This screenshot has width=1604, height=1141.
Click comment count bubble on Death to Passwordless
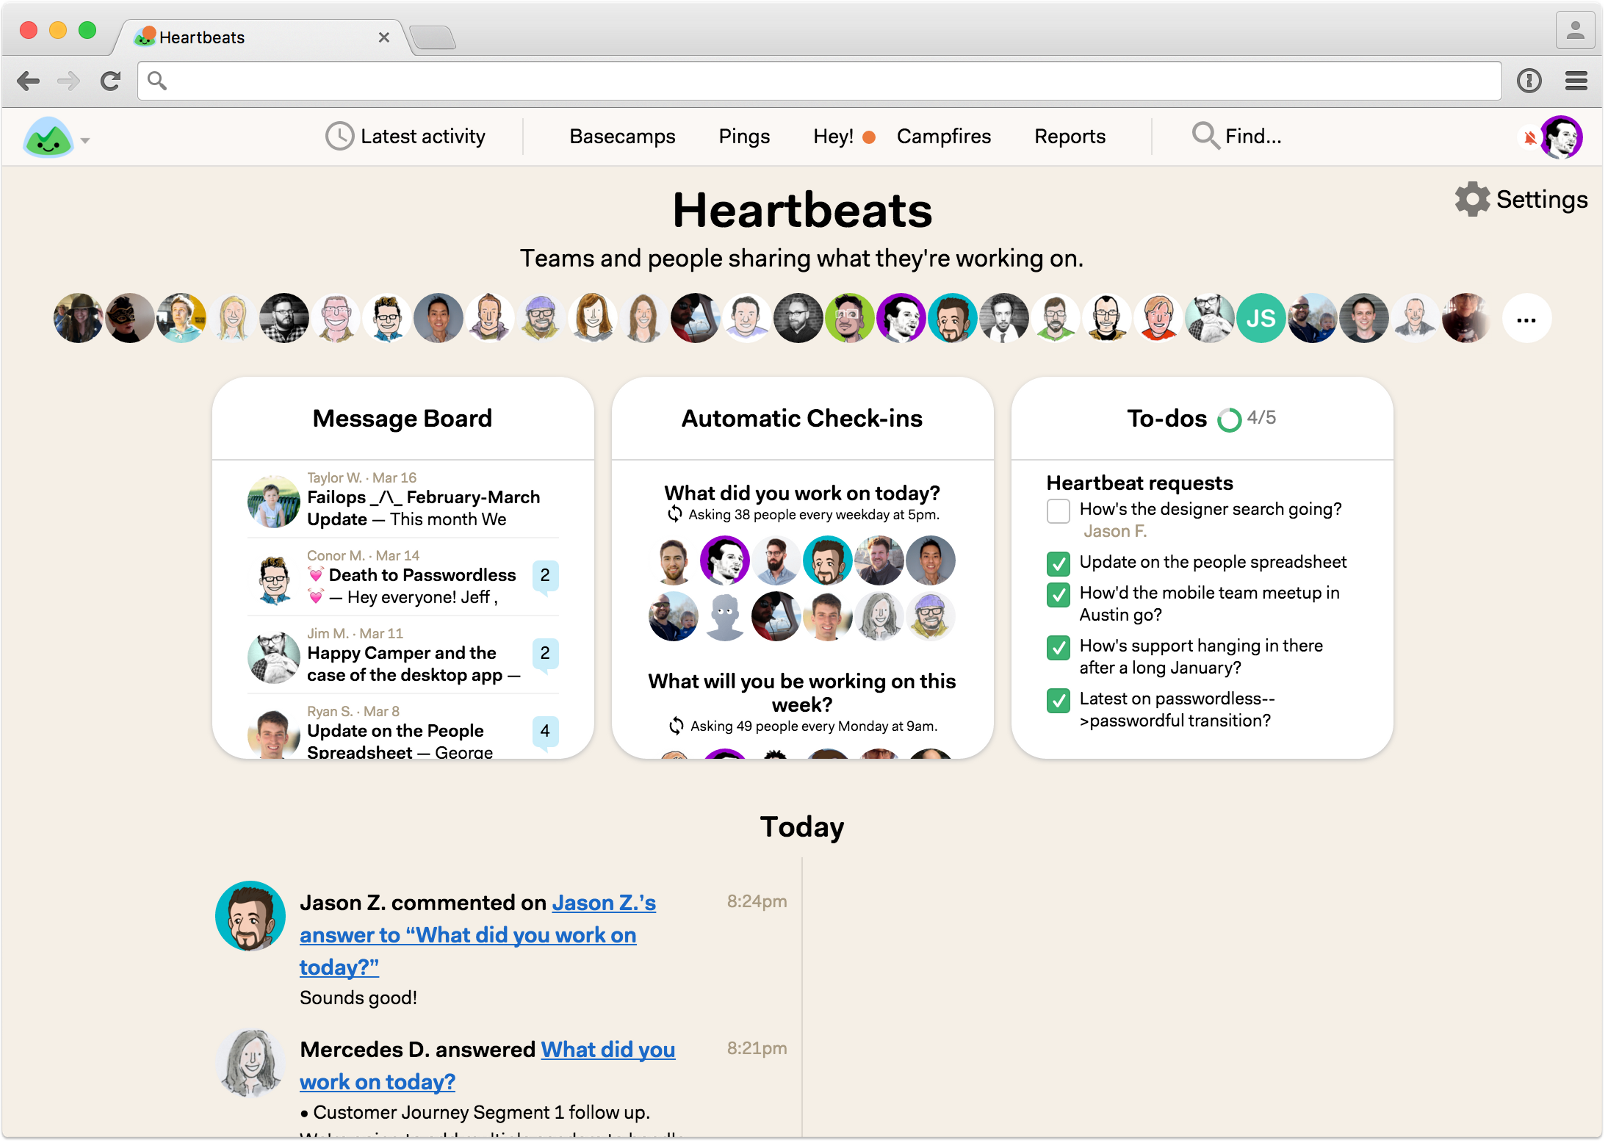545,576
